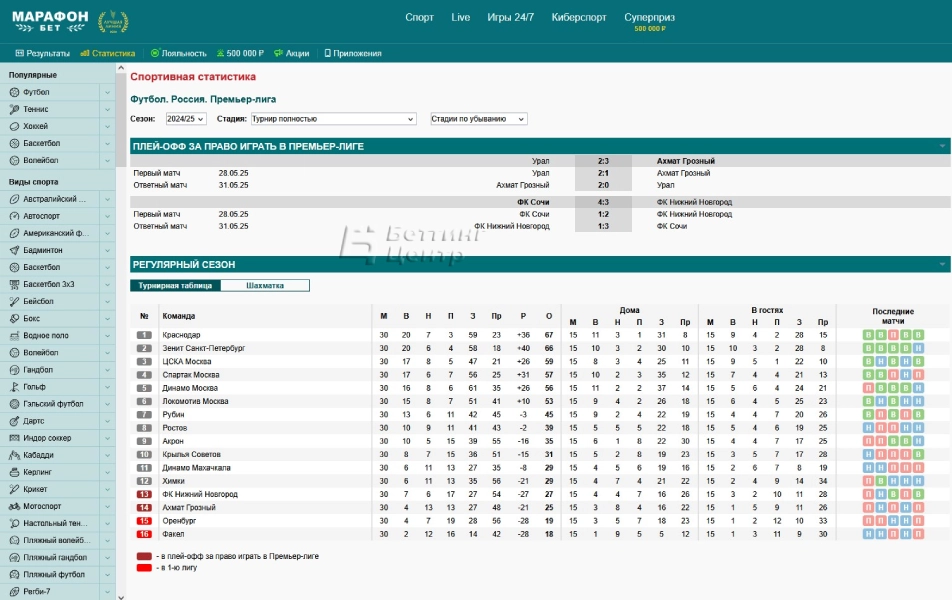952x600 pixels.
Task: Expand the Футбол sidebar chevron
Action: pos(107,92)
